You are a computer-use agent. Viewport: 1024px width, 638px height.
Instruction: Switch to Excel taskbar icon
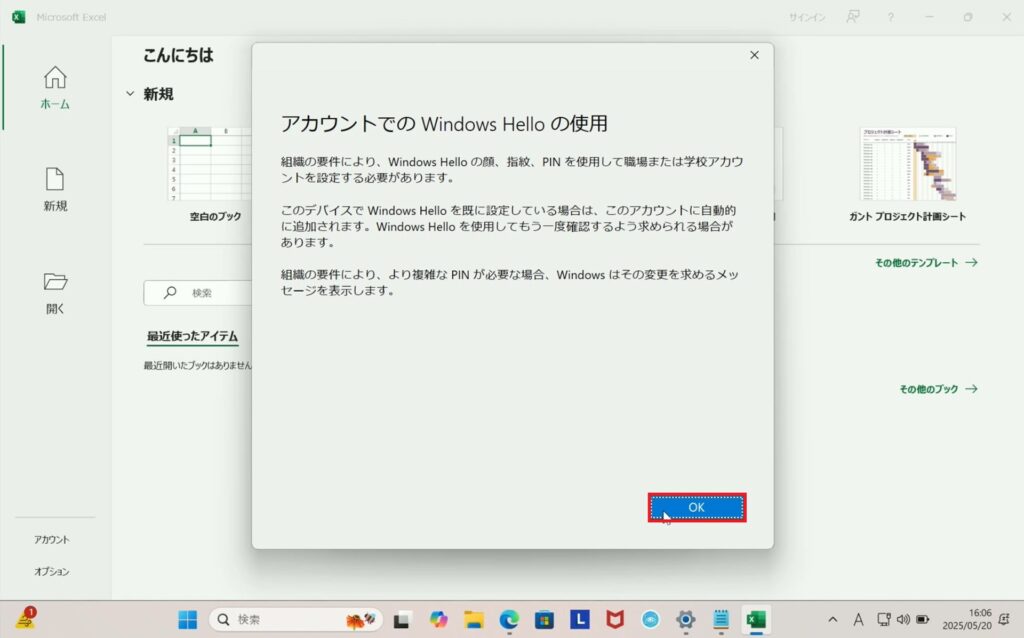click(756, 620)
